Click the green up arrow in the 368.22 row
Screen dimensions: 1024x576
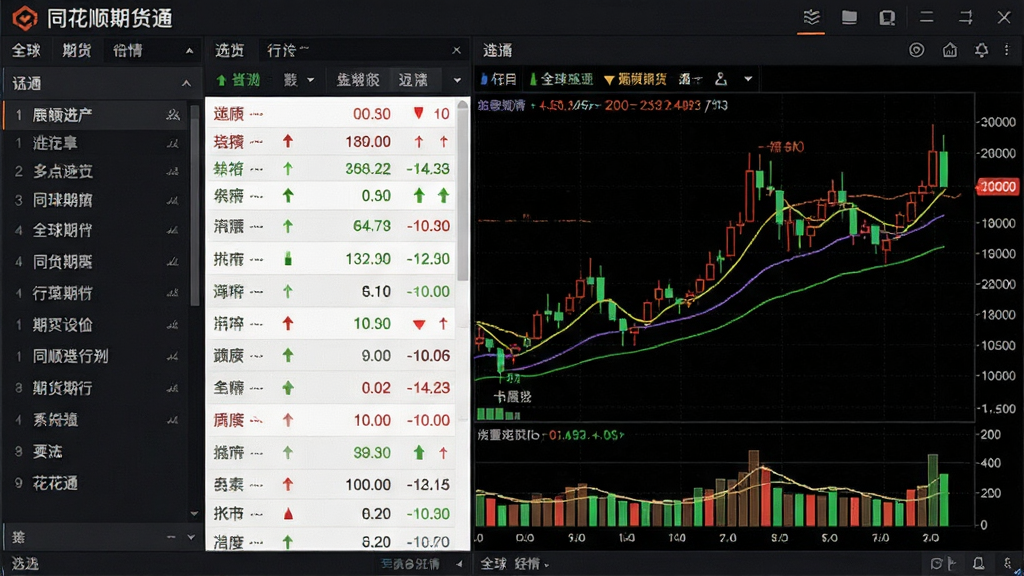(x=287, y=169)
